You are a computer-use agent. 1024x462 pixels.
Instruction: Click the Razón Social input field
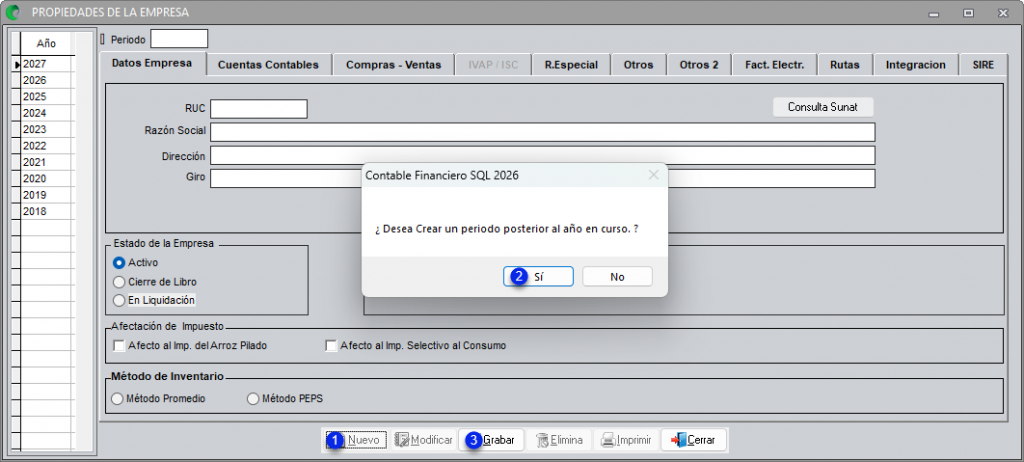tap(542, 132)
